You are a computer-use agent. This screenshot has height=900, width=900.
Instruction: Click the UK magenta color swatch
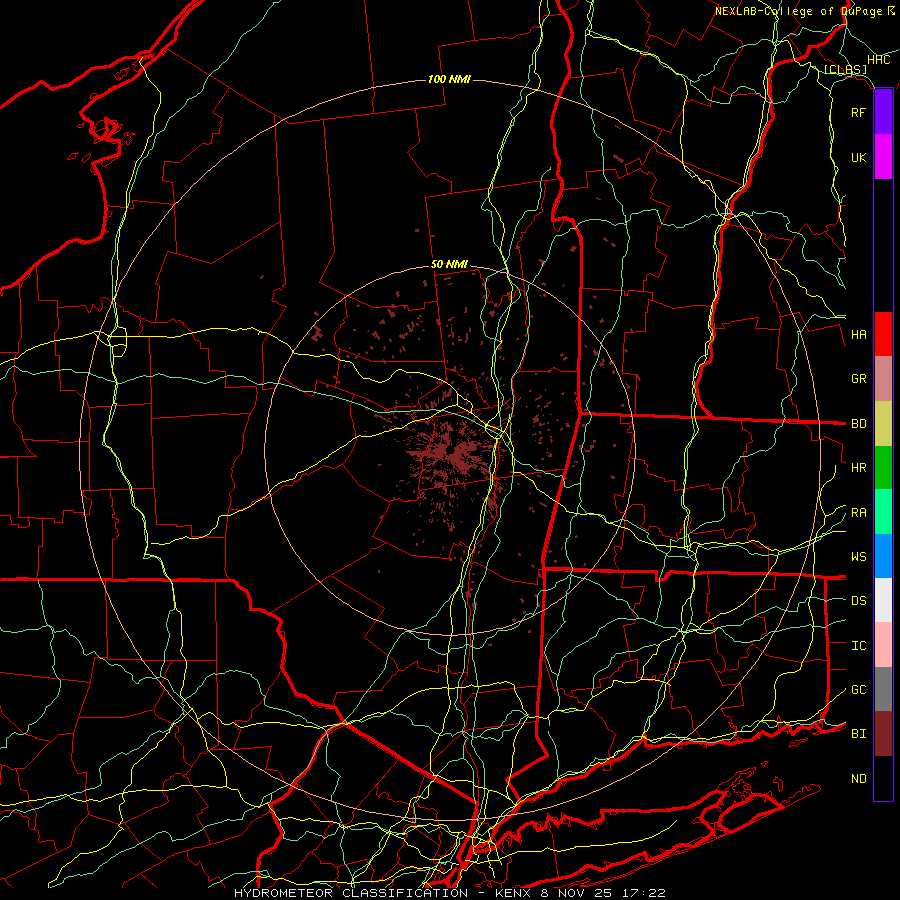[883, 157]
